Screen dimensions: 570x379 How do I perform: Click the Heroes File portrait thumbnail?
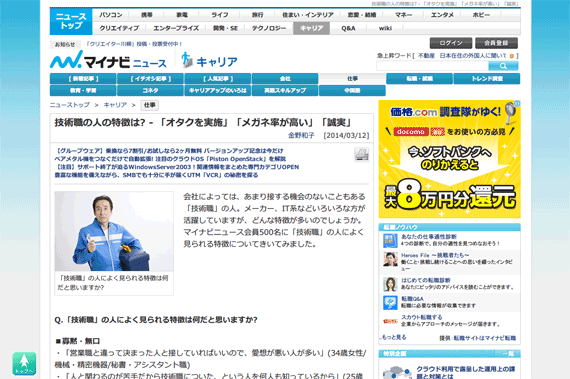[390, 259]
